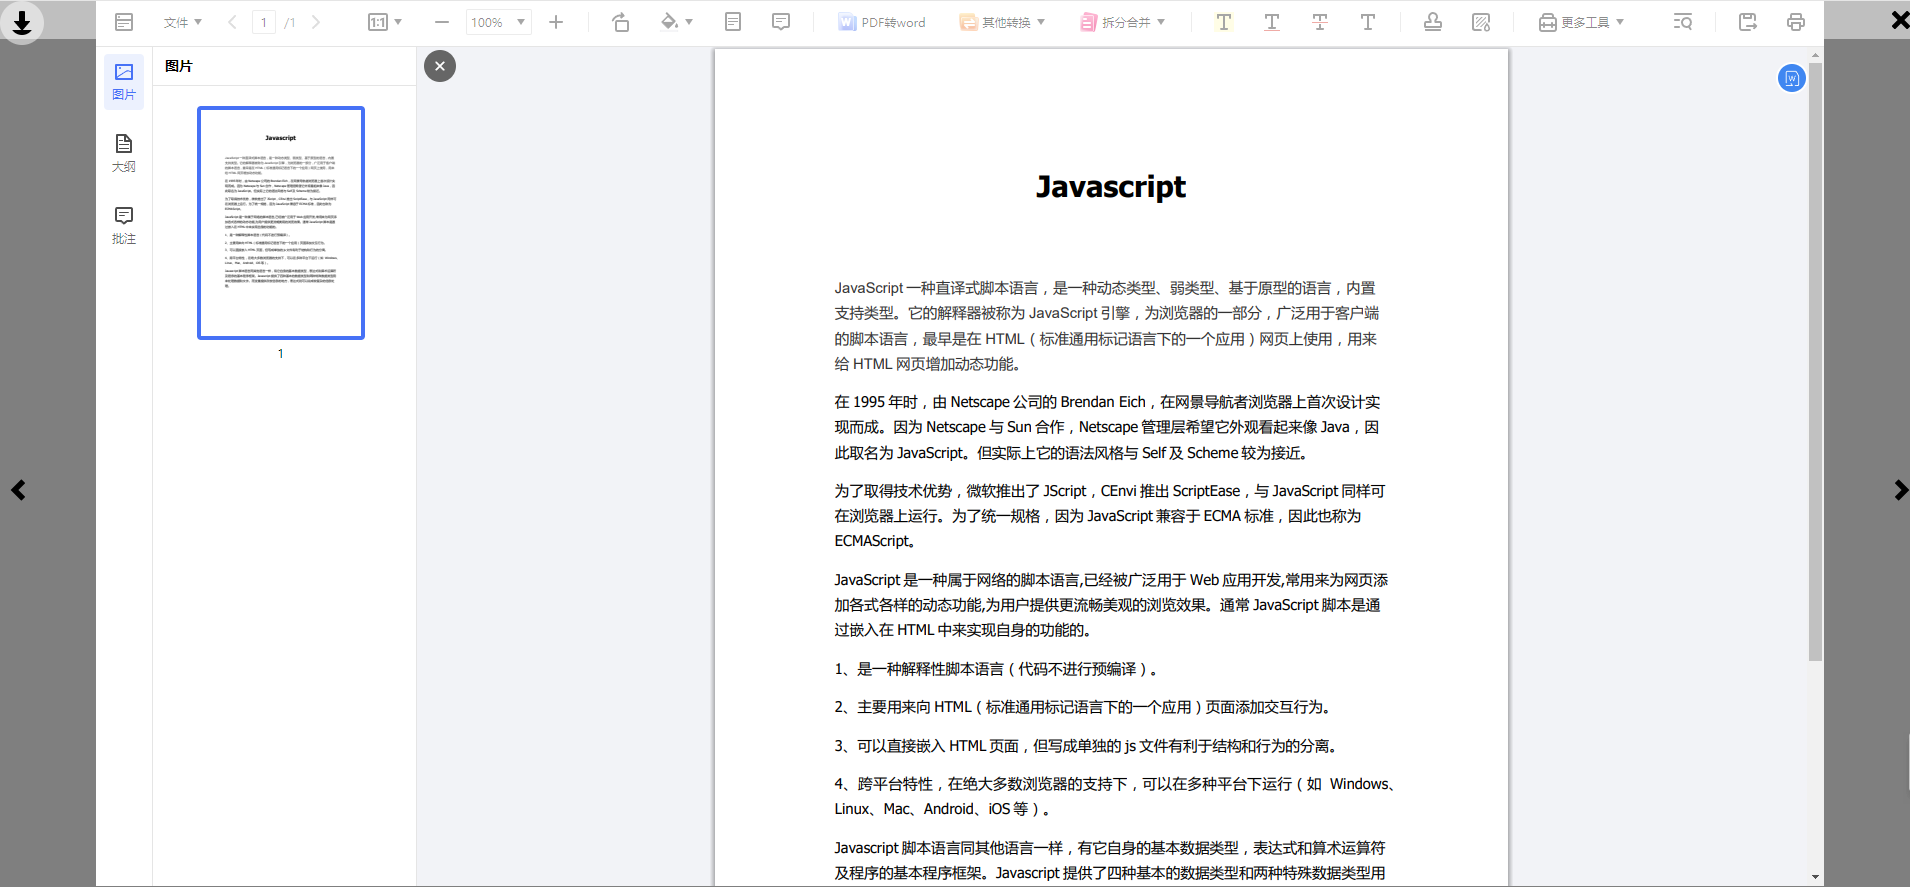Click the download arrow icon at top-left
This screenshot has height=887, width=1910.
click(x=22, y=21)
